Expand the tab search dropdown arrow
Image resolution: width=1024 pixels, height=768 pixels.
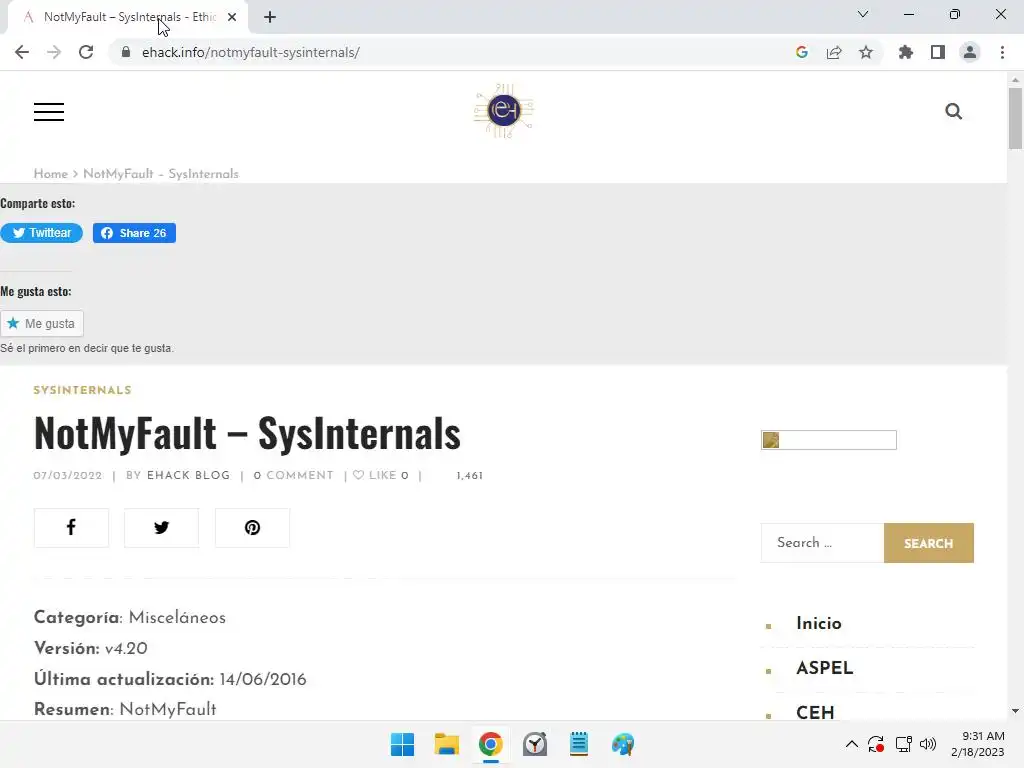tap(863, 14)
